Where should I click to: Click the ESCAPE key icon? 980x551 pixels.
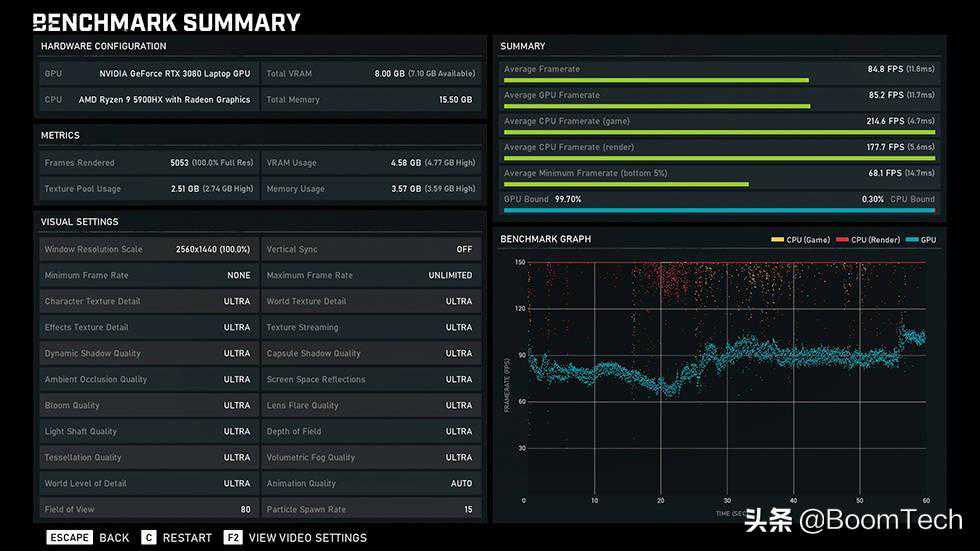[x=70, y=538]
